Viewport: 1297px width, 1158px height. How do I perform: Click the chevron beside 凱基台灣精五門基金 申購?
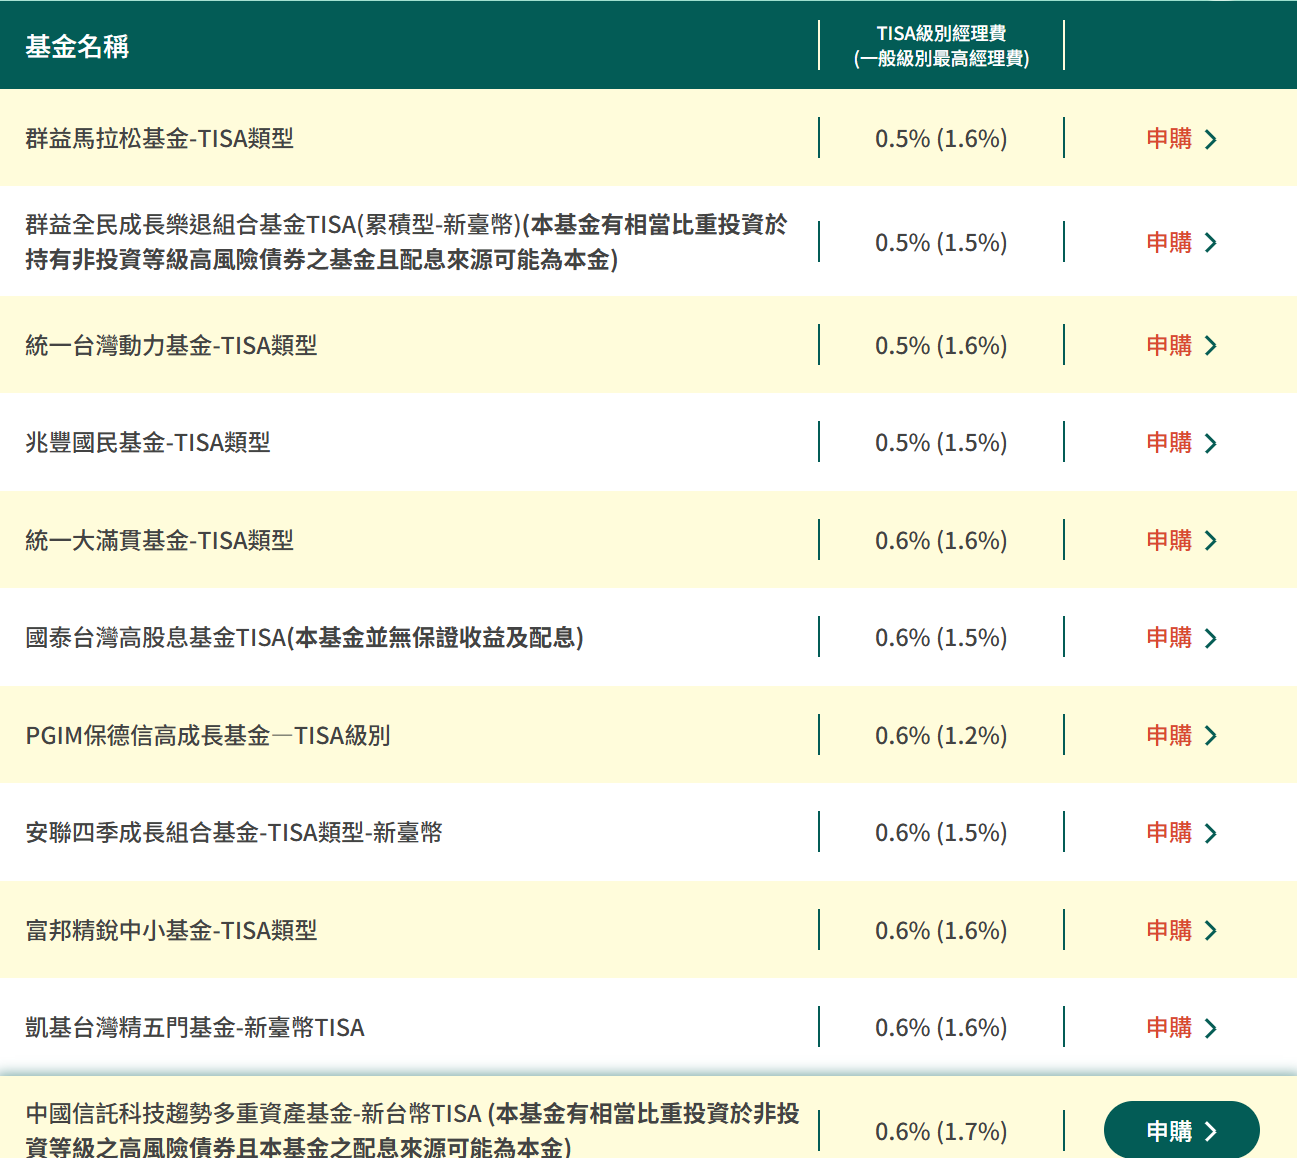coord(1211,1027)
